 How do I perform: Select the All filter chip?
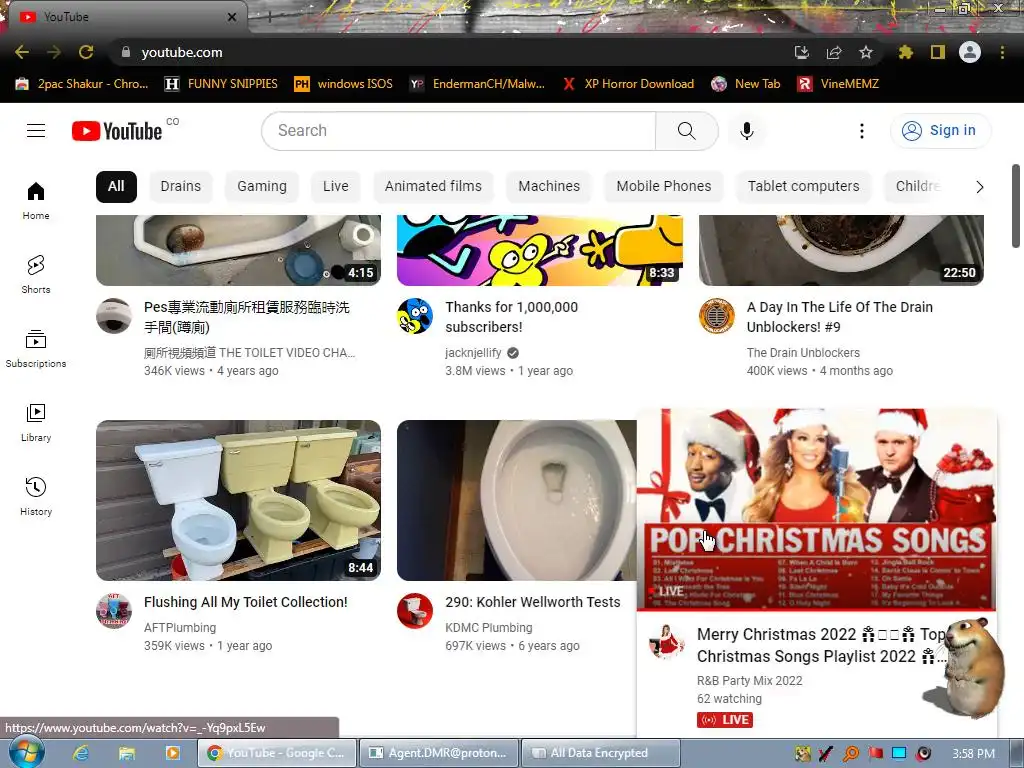click(x=116, y=187)
